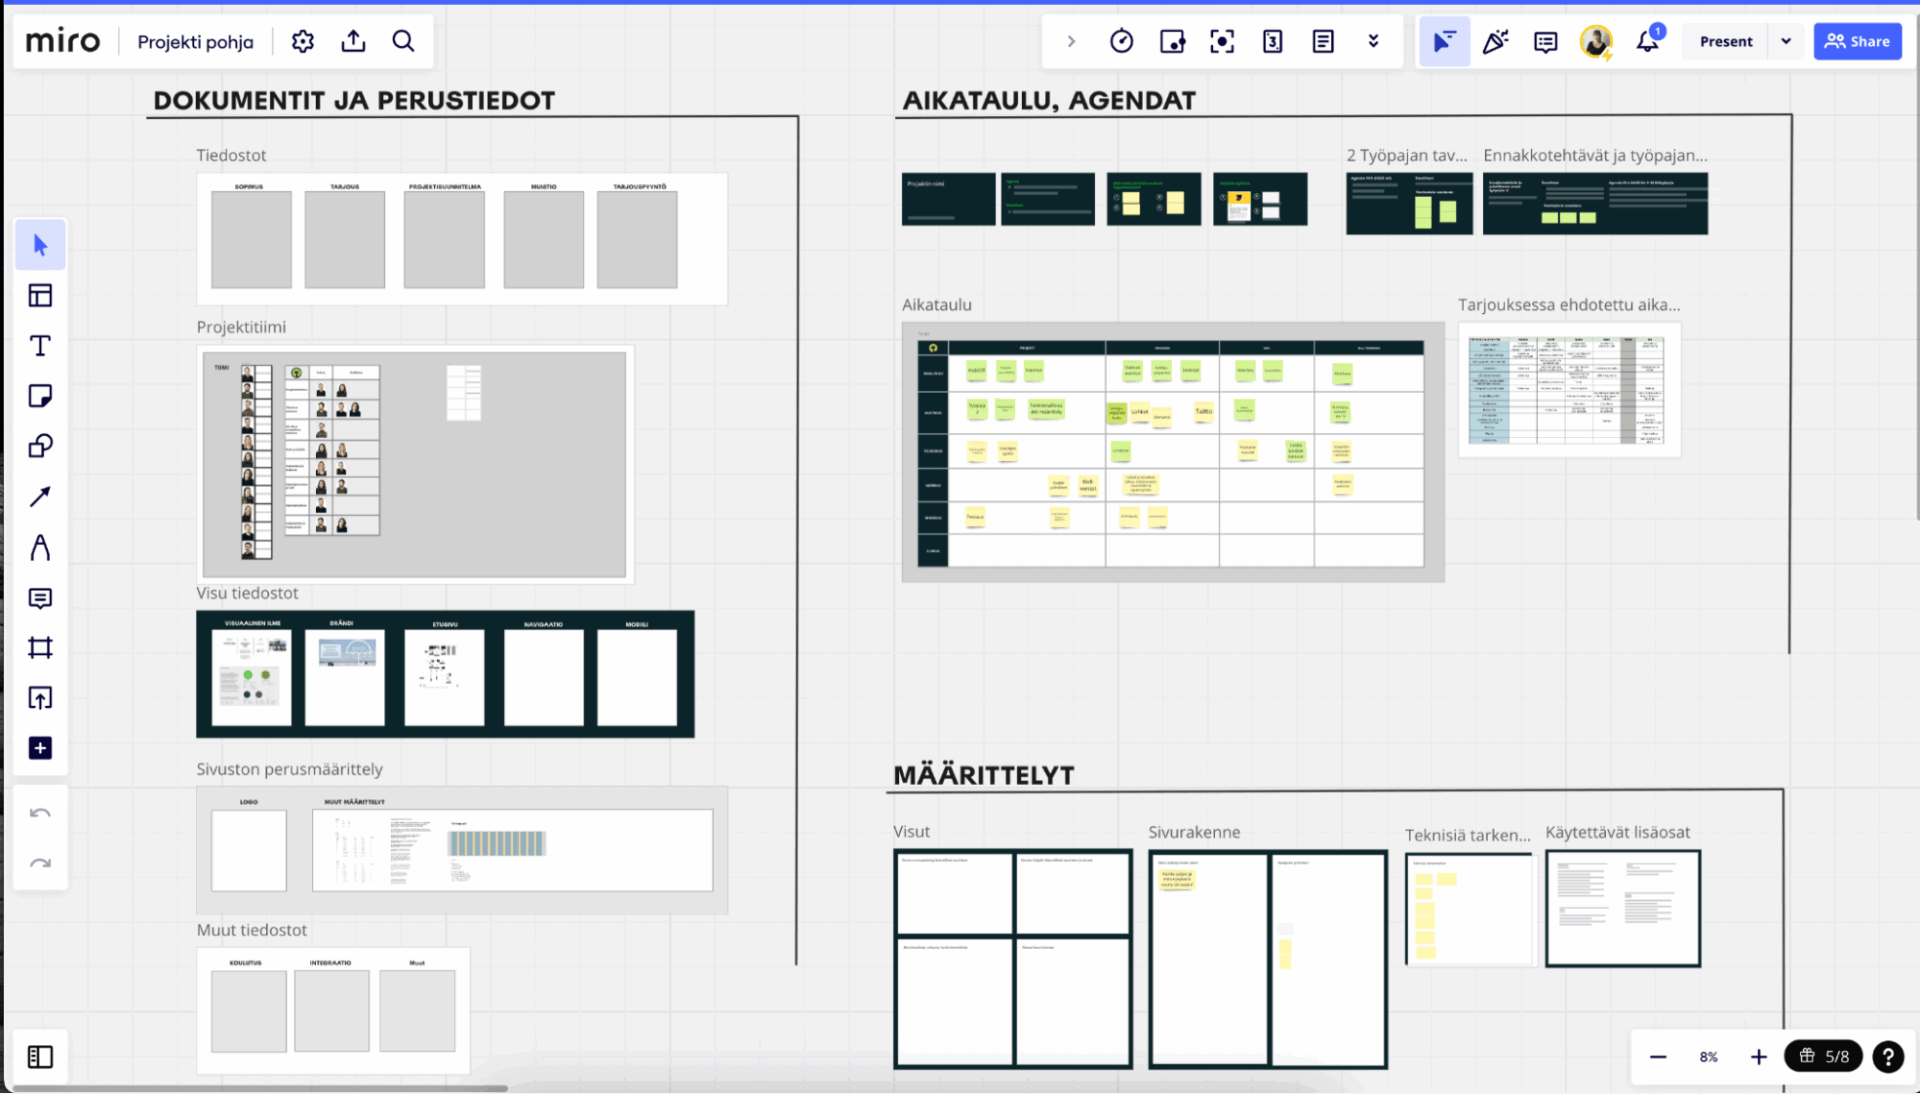
Task: Choose the Select cursor tool
Action: 40,245
